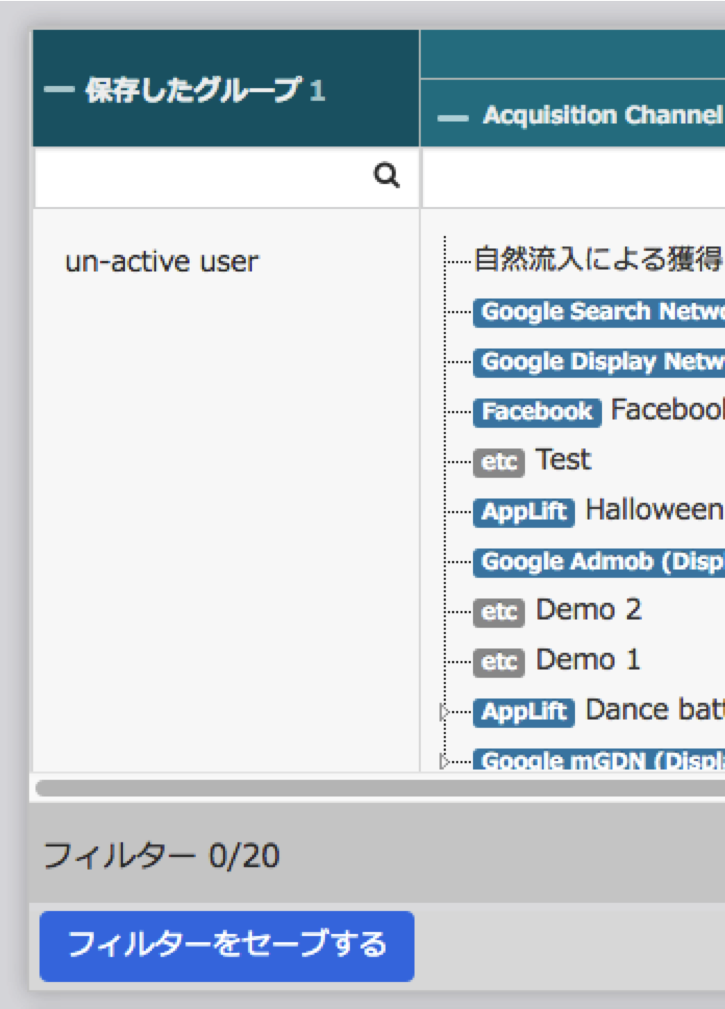Select the Dance battle campaign row

tap(655, 710)
